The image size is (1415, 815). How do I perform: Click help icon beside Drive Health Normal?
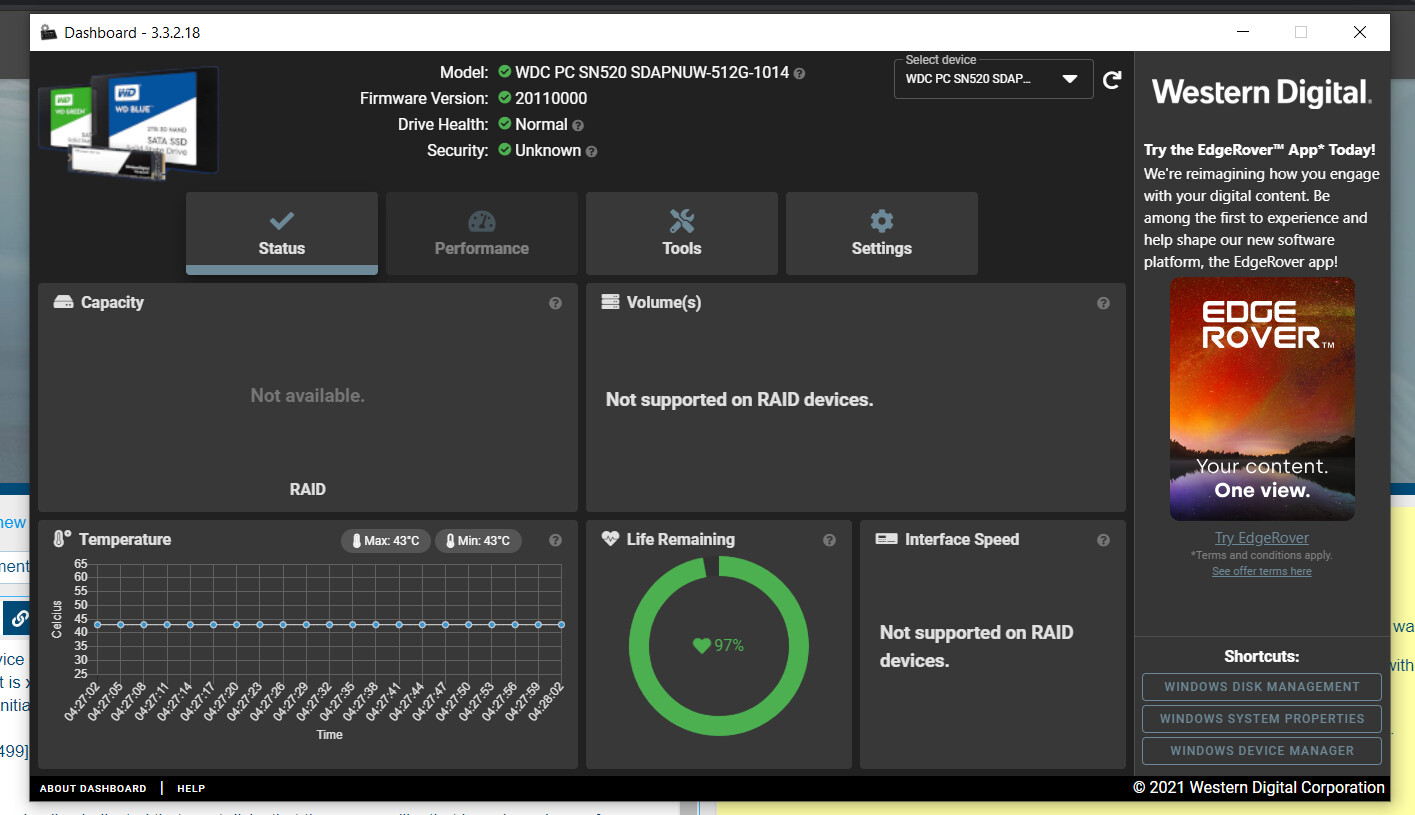(578, 125)
